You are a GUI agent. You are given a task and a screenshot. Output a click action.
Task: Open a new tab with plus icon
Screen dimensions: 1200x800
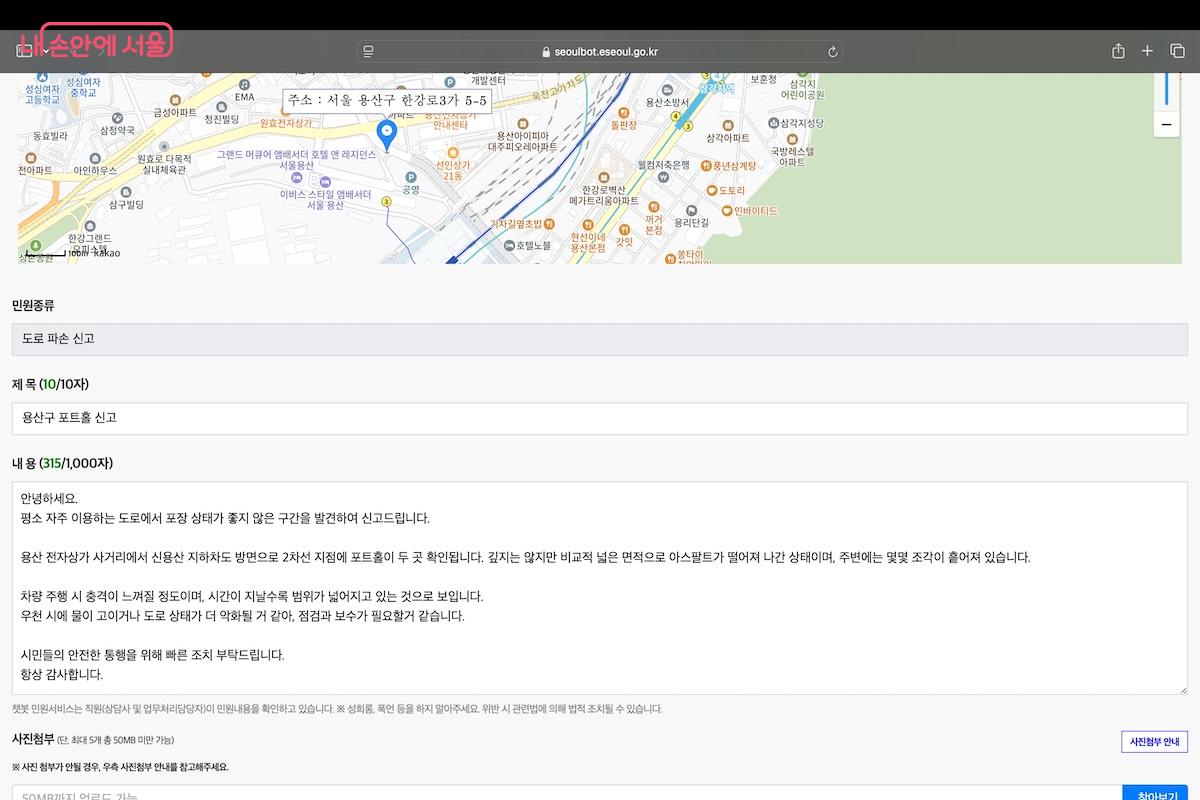[1148, 51]
